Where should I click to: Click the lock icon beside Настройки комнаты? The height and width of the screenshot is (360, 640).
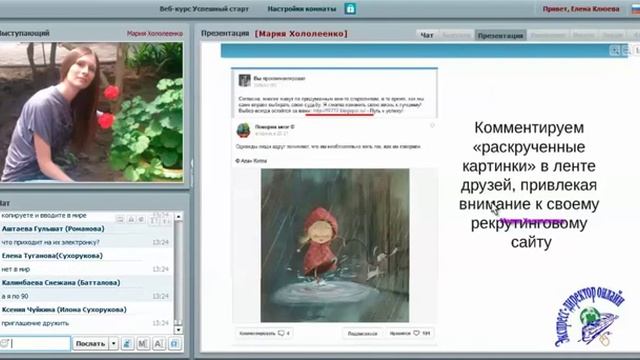click(350, 9)
